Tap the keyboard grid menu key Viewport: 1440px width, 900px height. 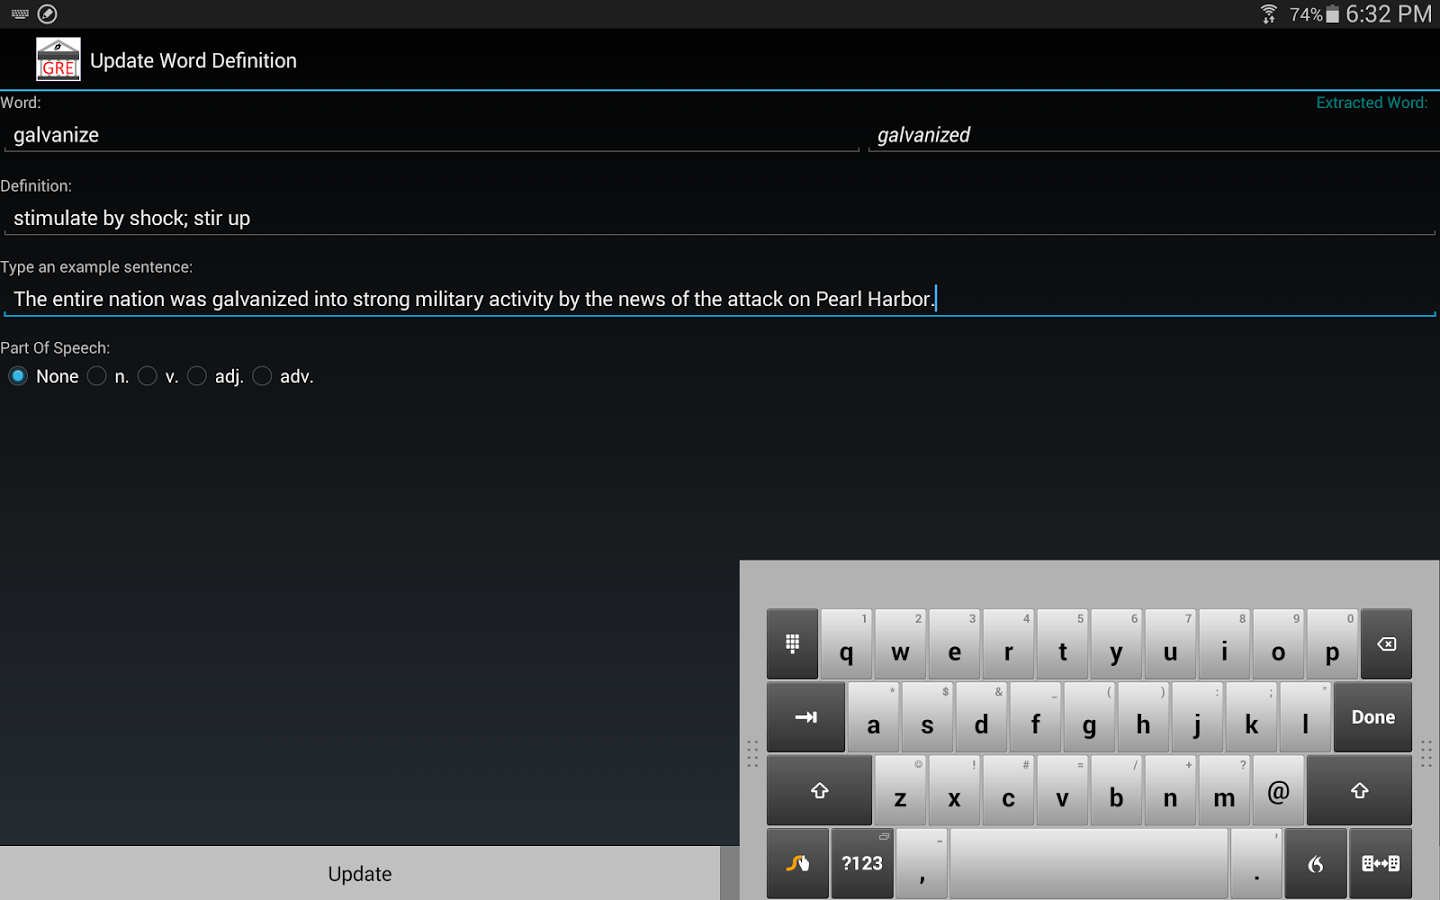pyautogui.click(x=792, y=644)
